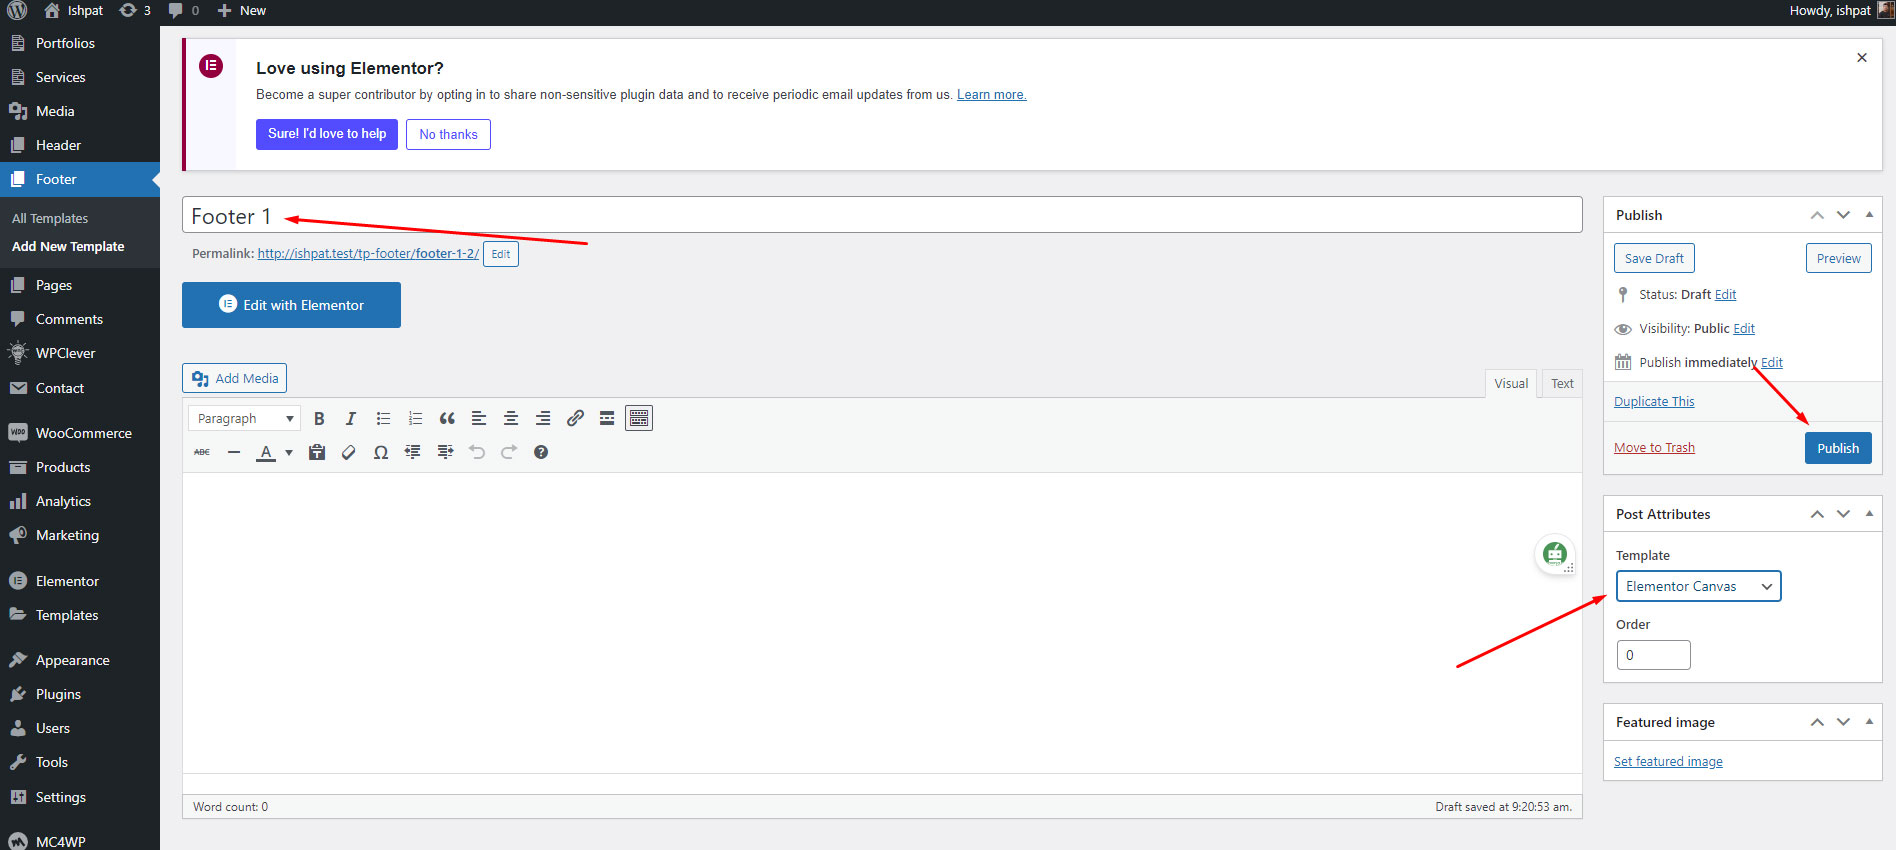Click the Order number field
The height and width of the screenshot is (850, 1896).
coord(1654,655)
